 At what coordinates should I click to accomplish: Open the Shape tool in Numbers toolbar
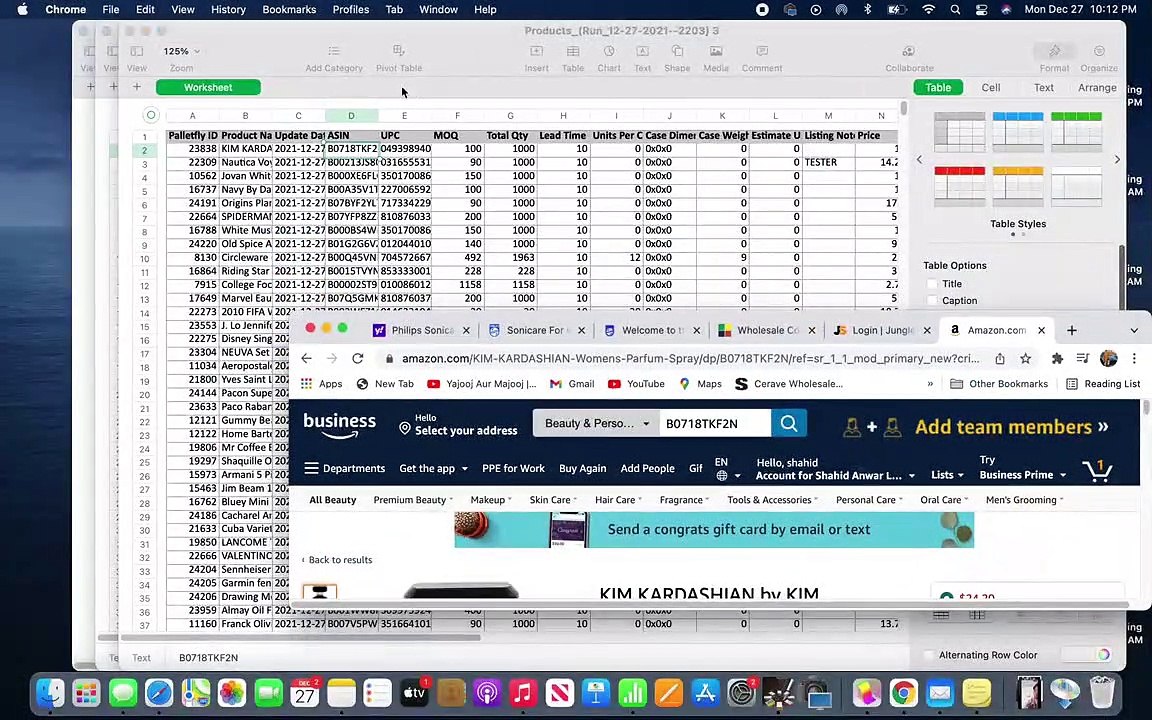pyautogui.click(x=677, y=51)
